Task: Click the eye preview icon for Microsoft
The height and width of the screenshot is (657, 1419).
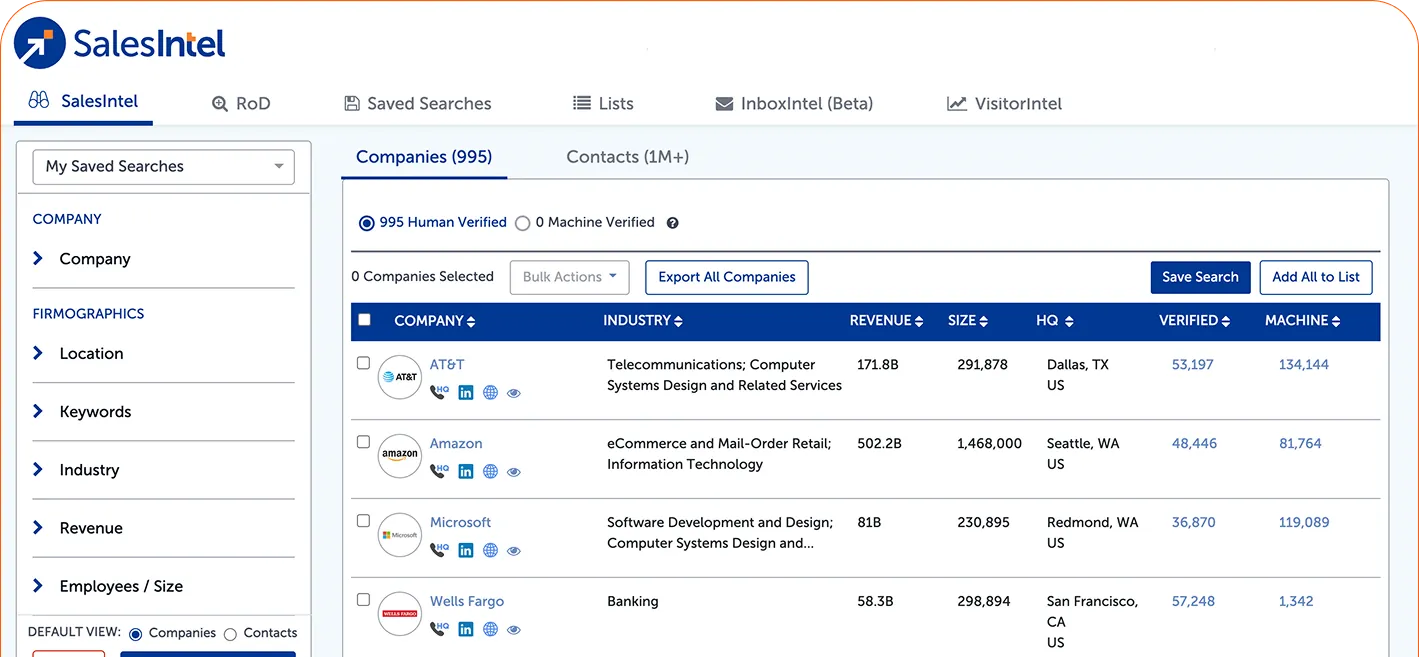Action: [x=514, y=550]
